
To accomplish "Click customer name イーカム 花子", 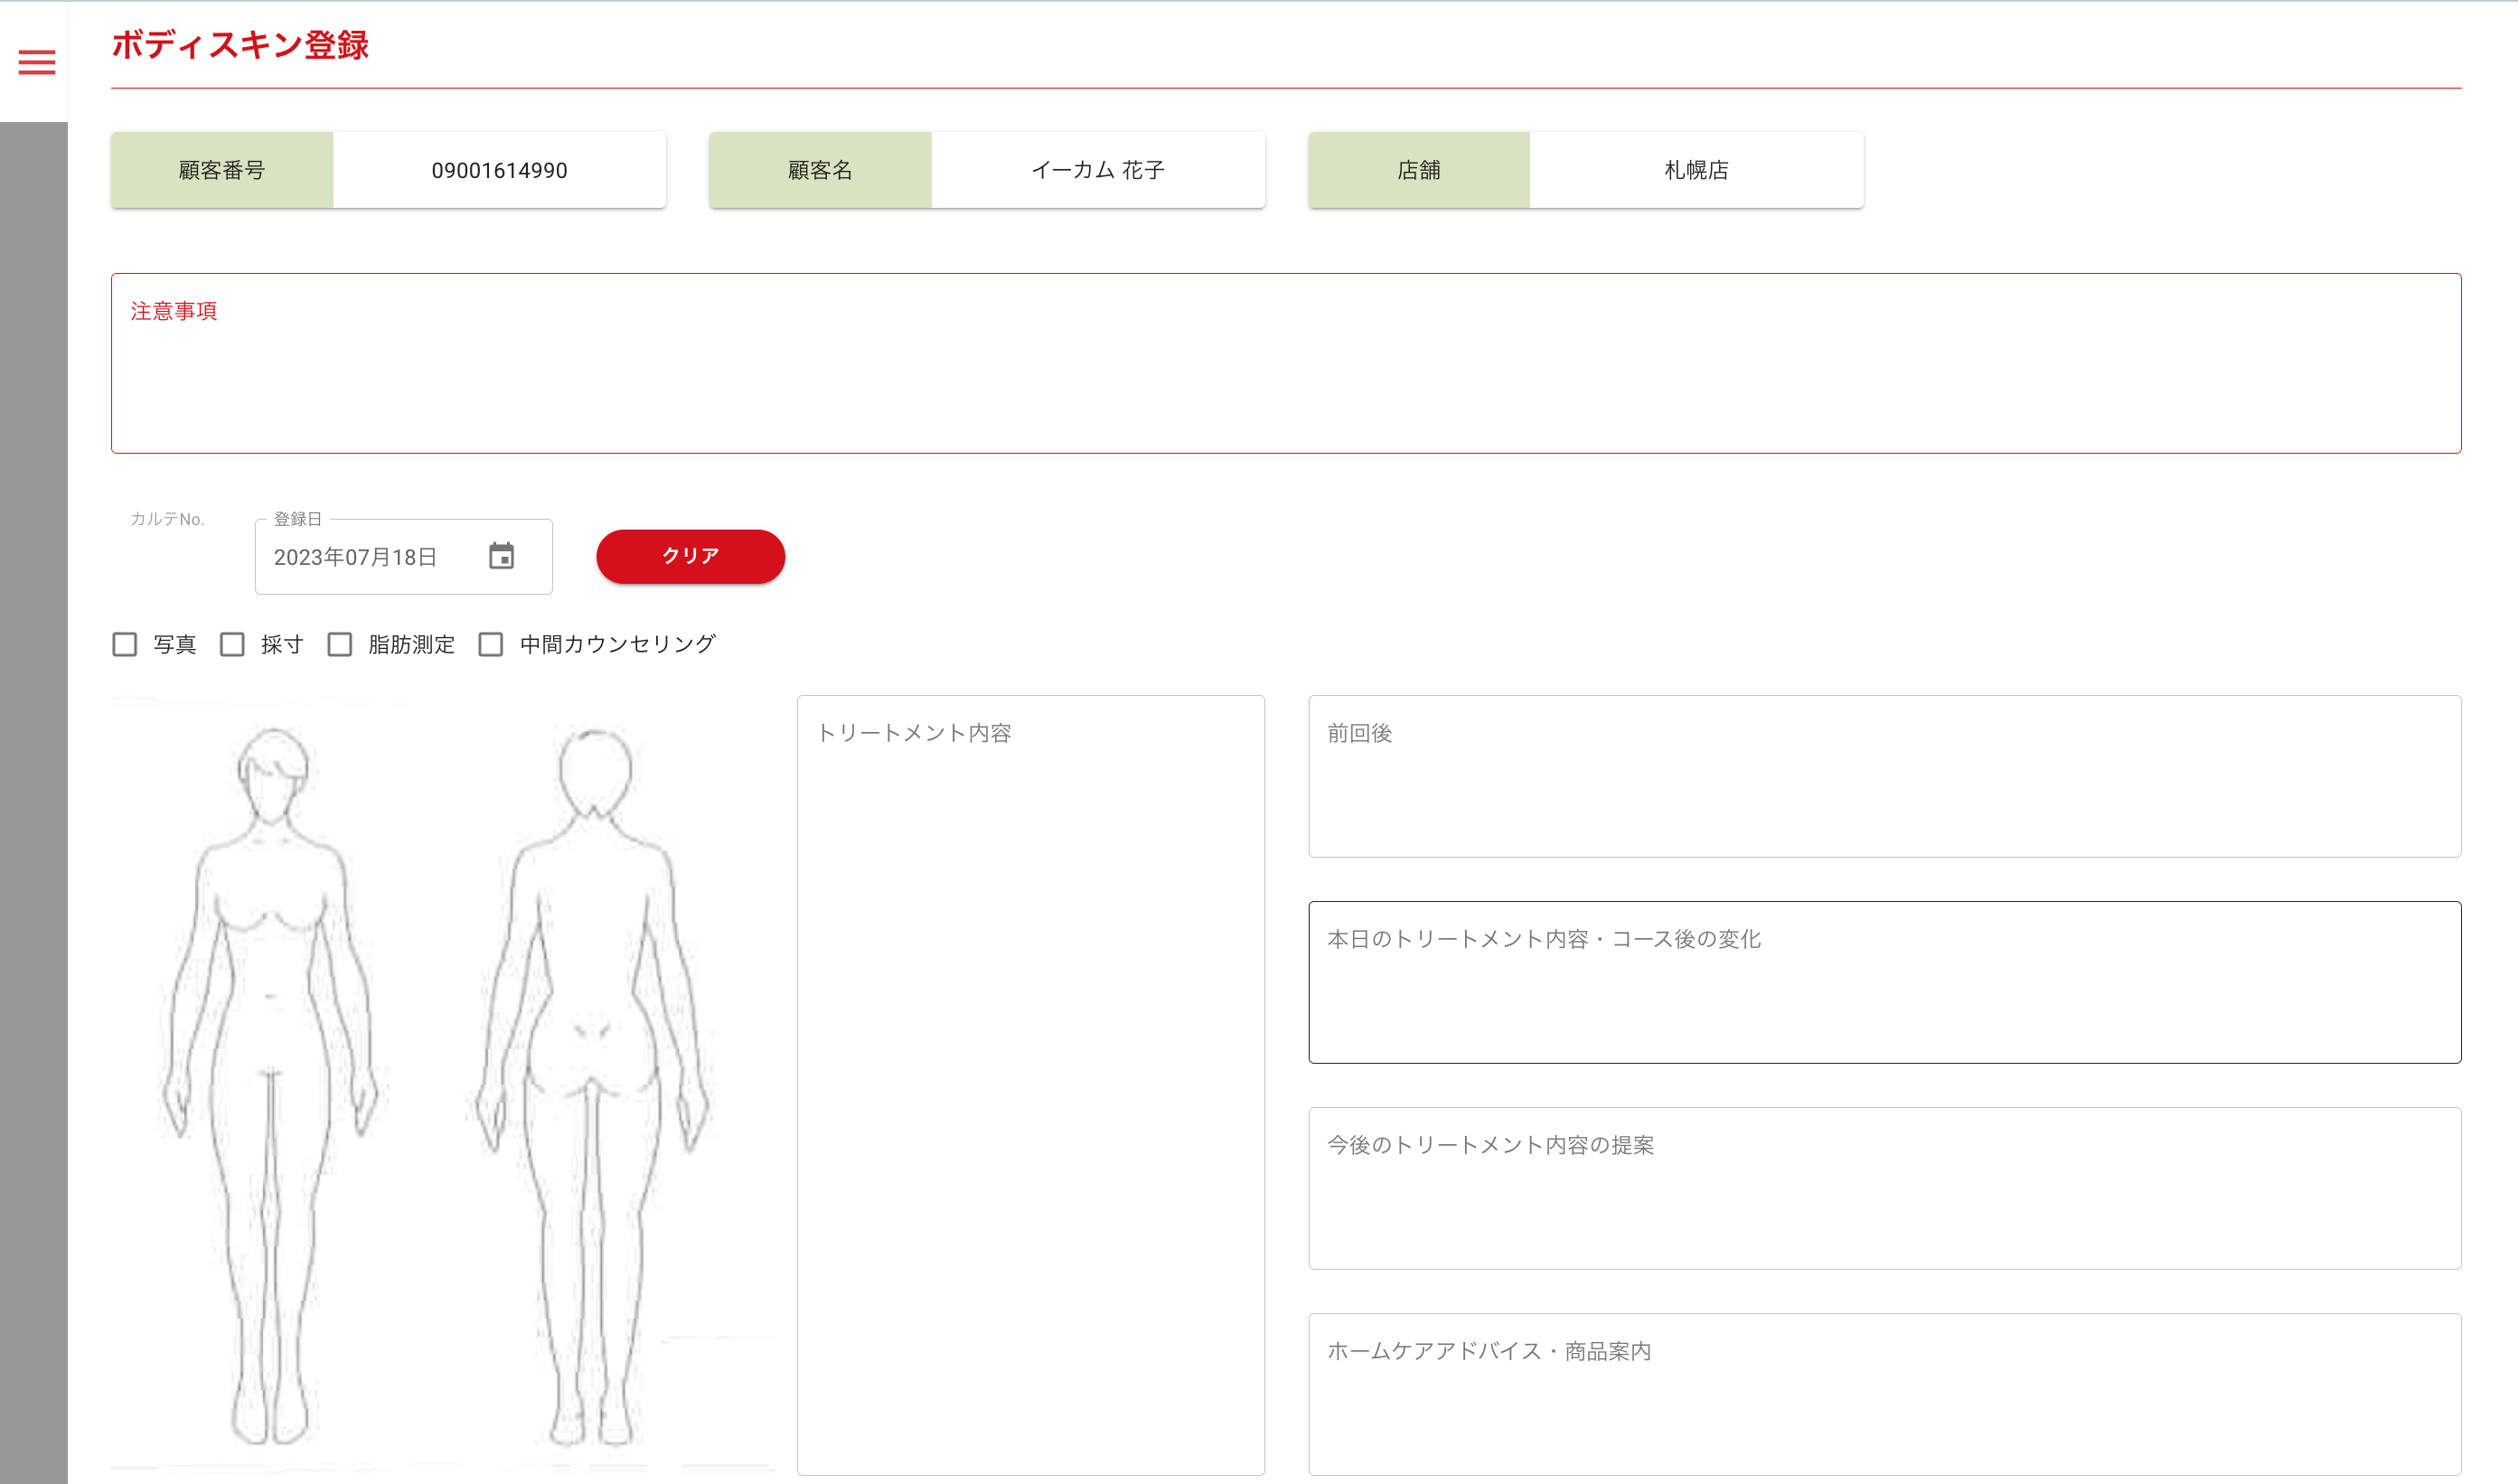I will coord(1097,170).
